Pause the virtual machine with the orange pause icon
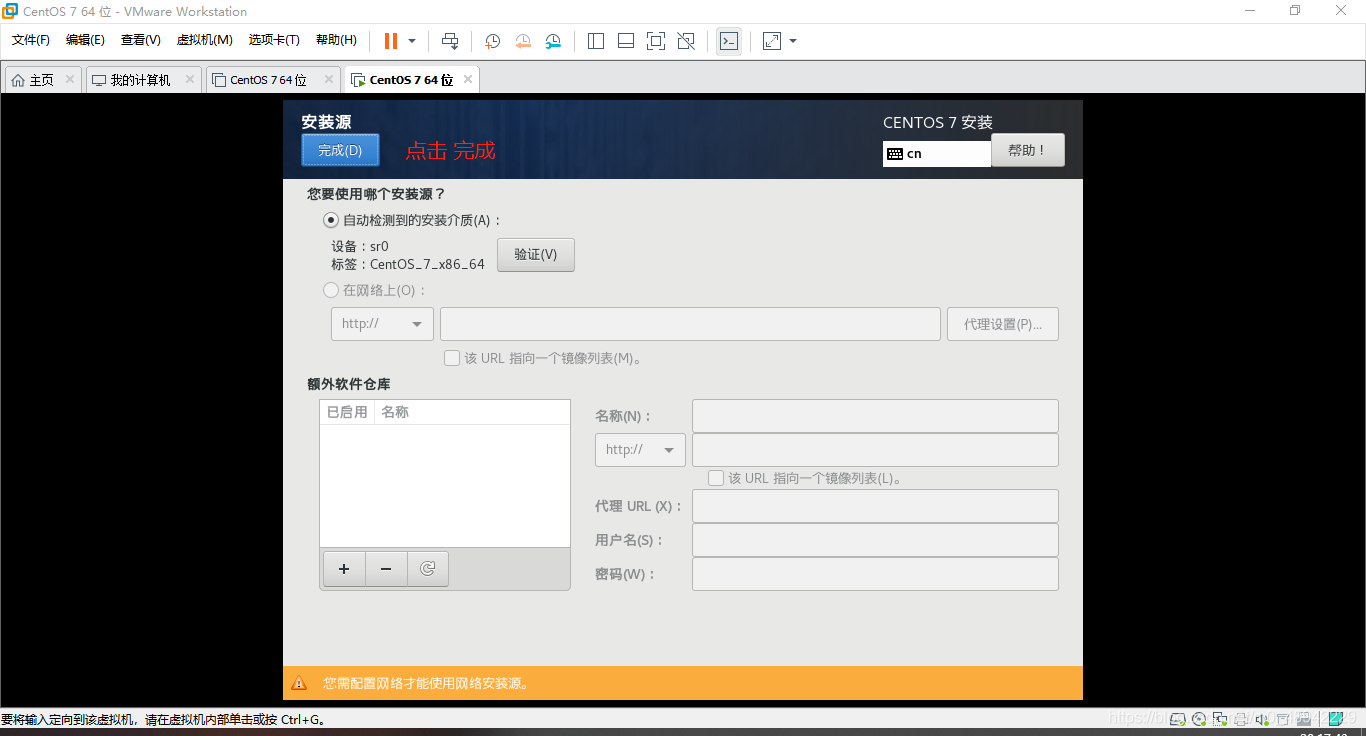The width and height of the screenshot is (1366, 736). coord(391,41)
